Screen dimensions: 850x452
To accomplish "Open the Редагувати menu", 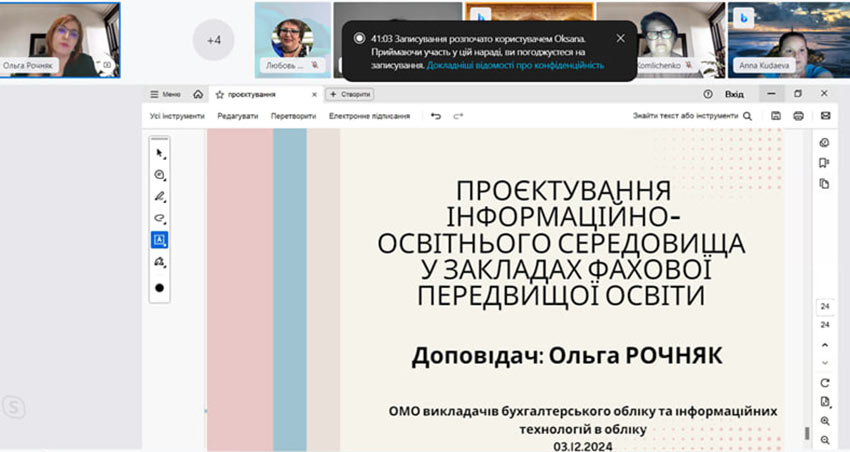I will 237,116.
